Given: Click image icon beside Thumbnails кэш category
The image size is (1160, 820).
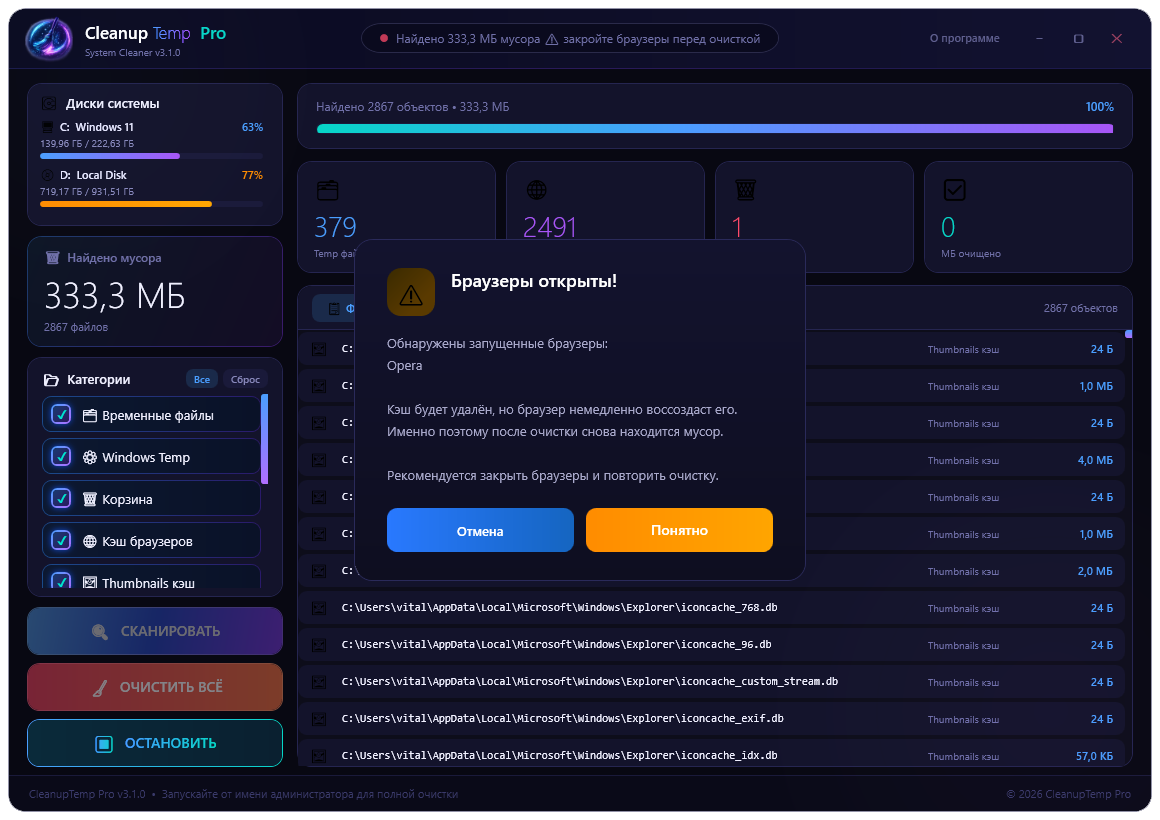Looking at the screenshot, I should (90, 583).
